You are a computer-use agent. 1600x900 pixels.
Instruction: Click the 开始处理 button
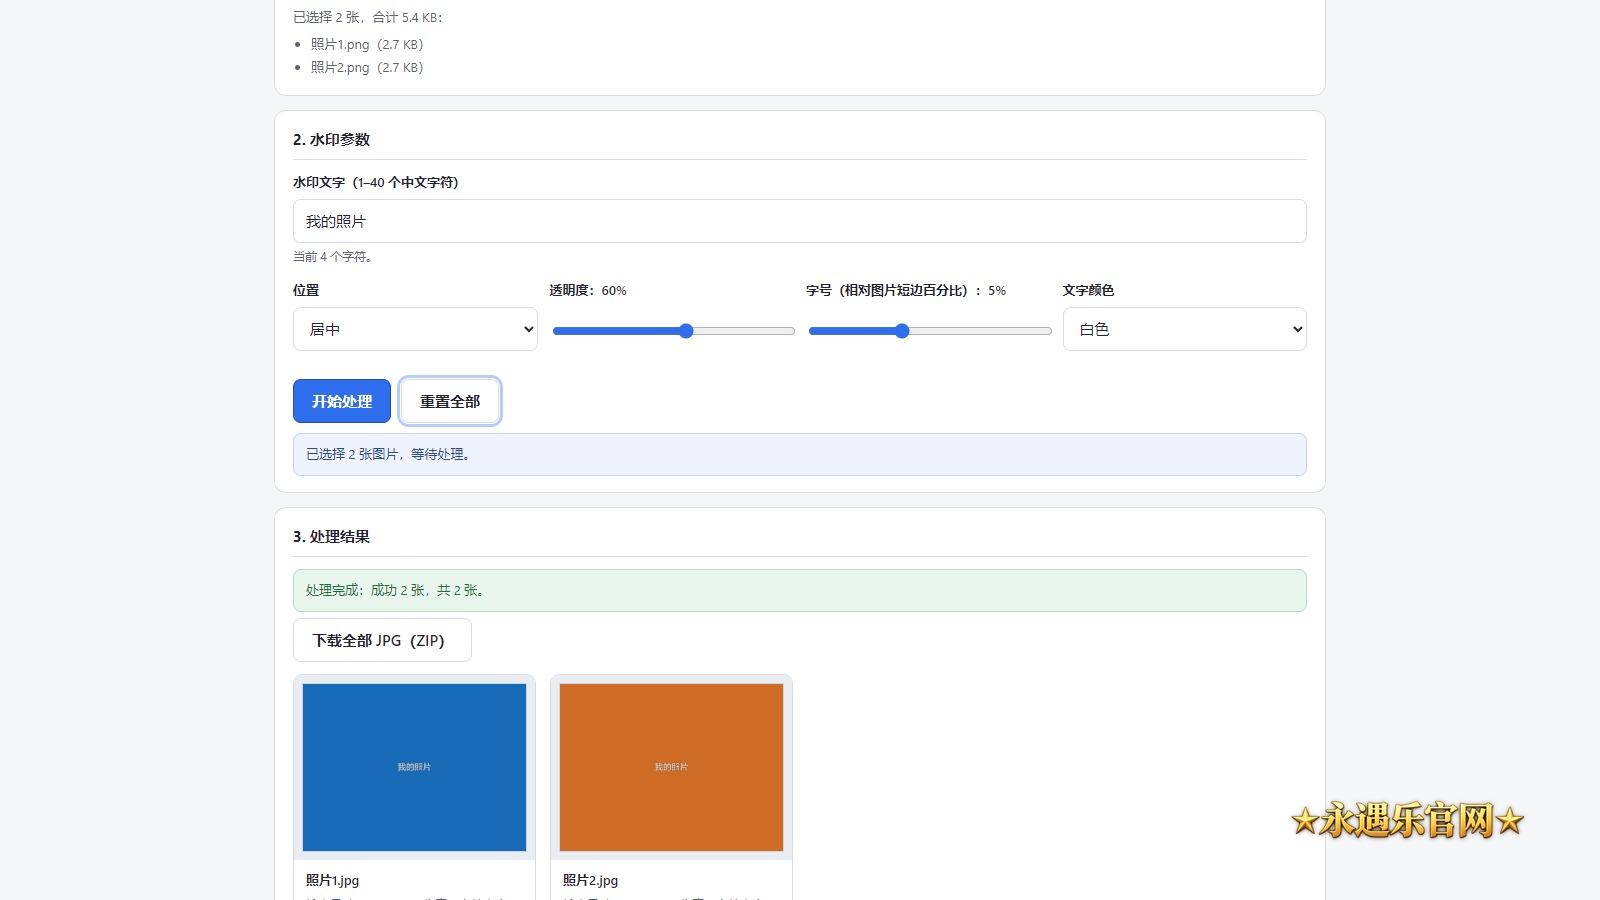pyautogui.click(x=342, y=401)
